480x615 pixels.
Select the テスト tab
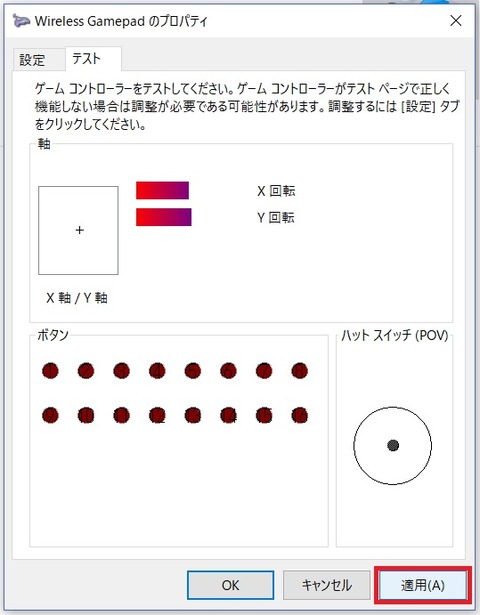click(87, 59)
